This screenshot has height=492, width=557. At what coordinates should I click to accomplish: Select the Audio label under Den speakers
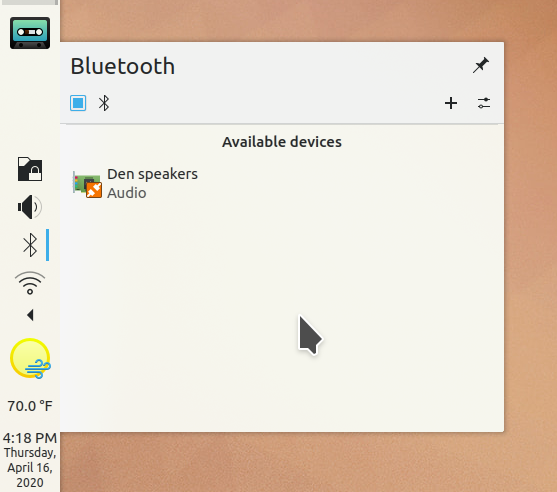click(127, 193)
